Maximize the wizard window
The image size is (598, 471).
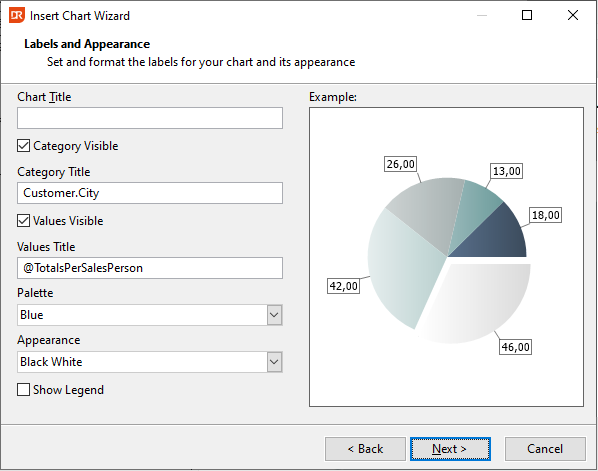527,15
